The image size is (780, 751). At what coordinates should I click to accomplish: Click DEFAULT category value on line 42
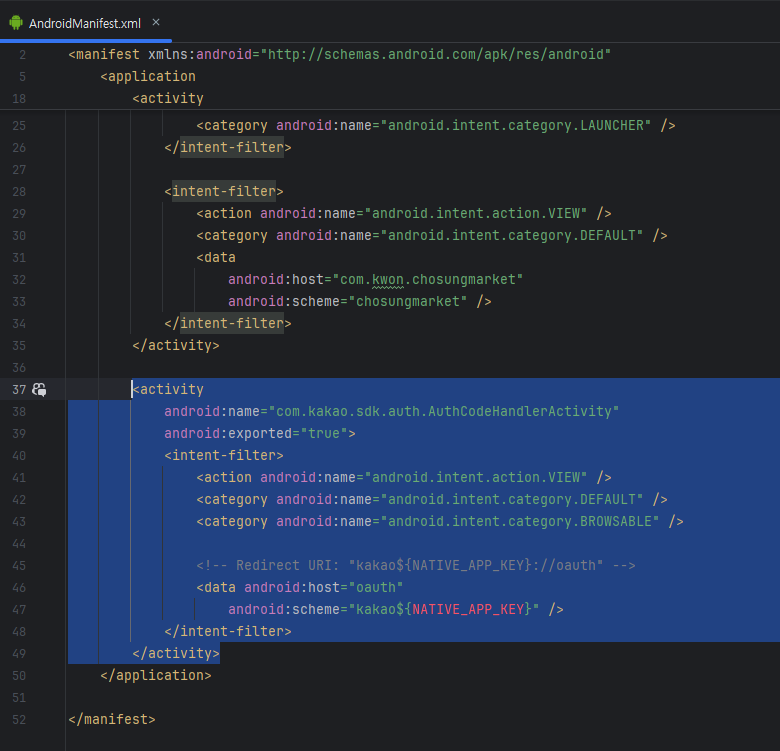[511, 499]
